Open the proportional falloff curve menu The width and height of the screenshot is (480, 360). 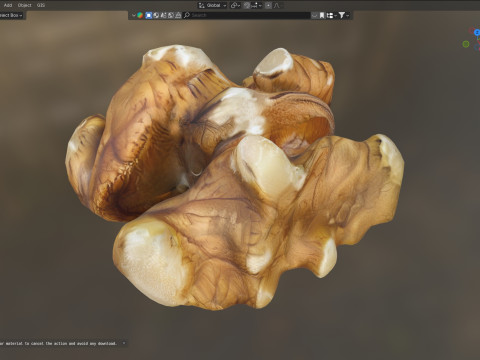[x=276, y=5]
